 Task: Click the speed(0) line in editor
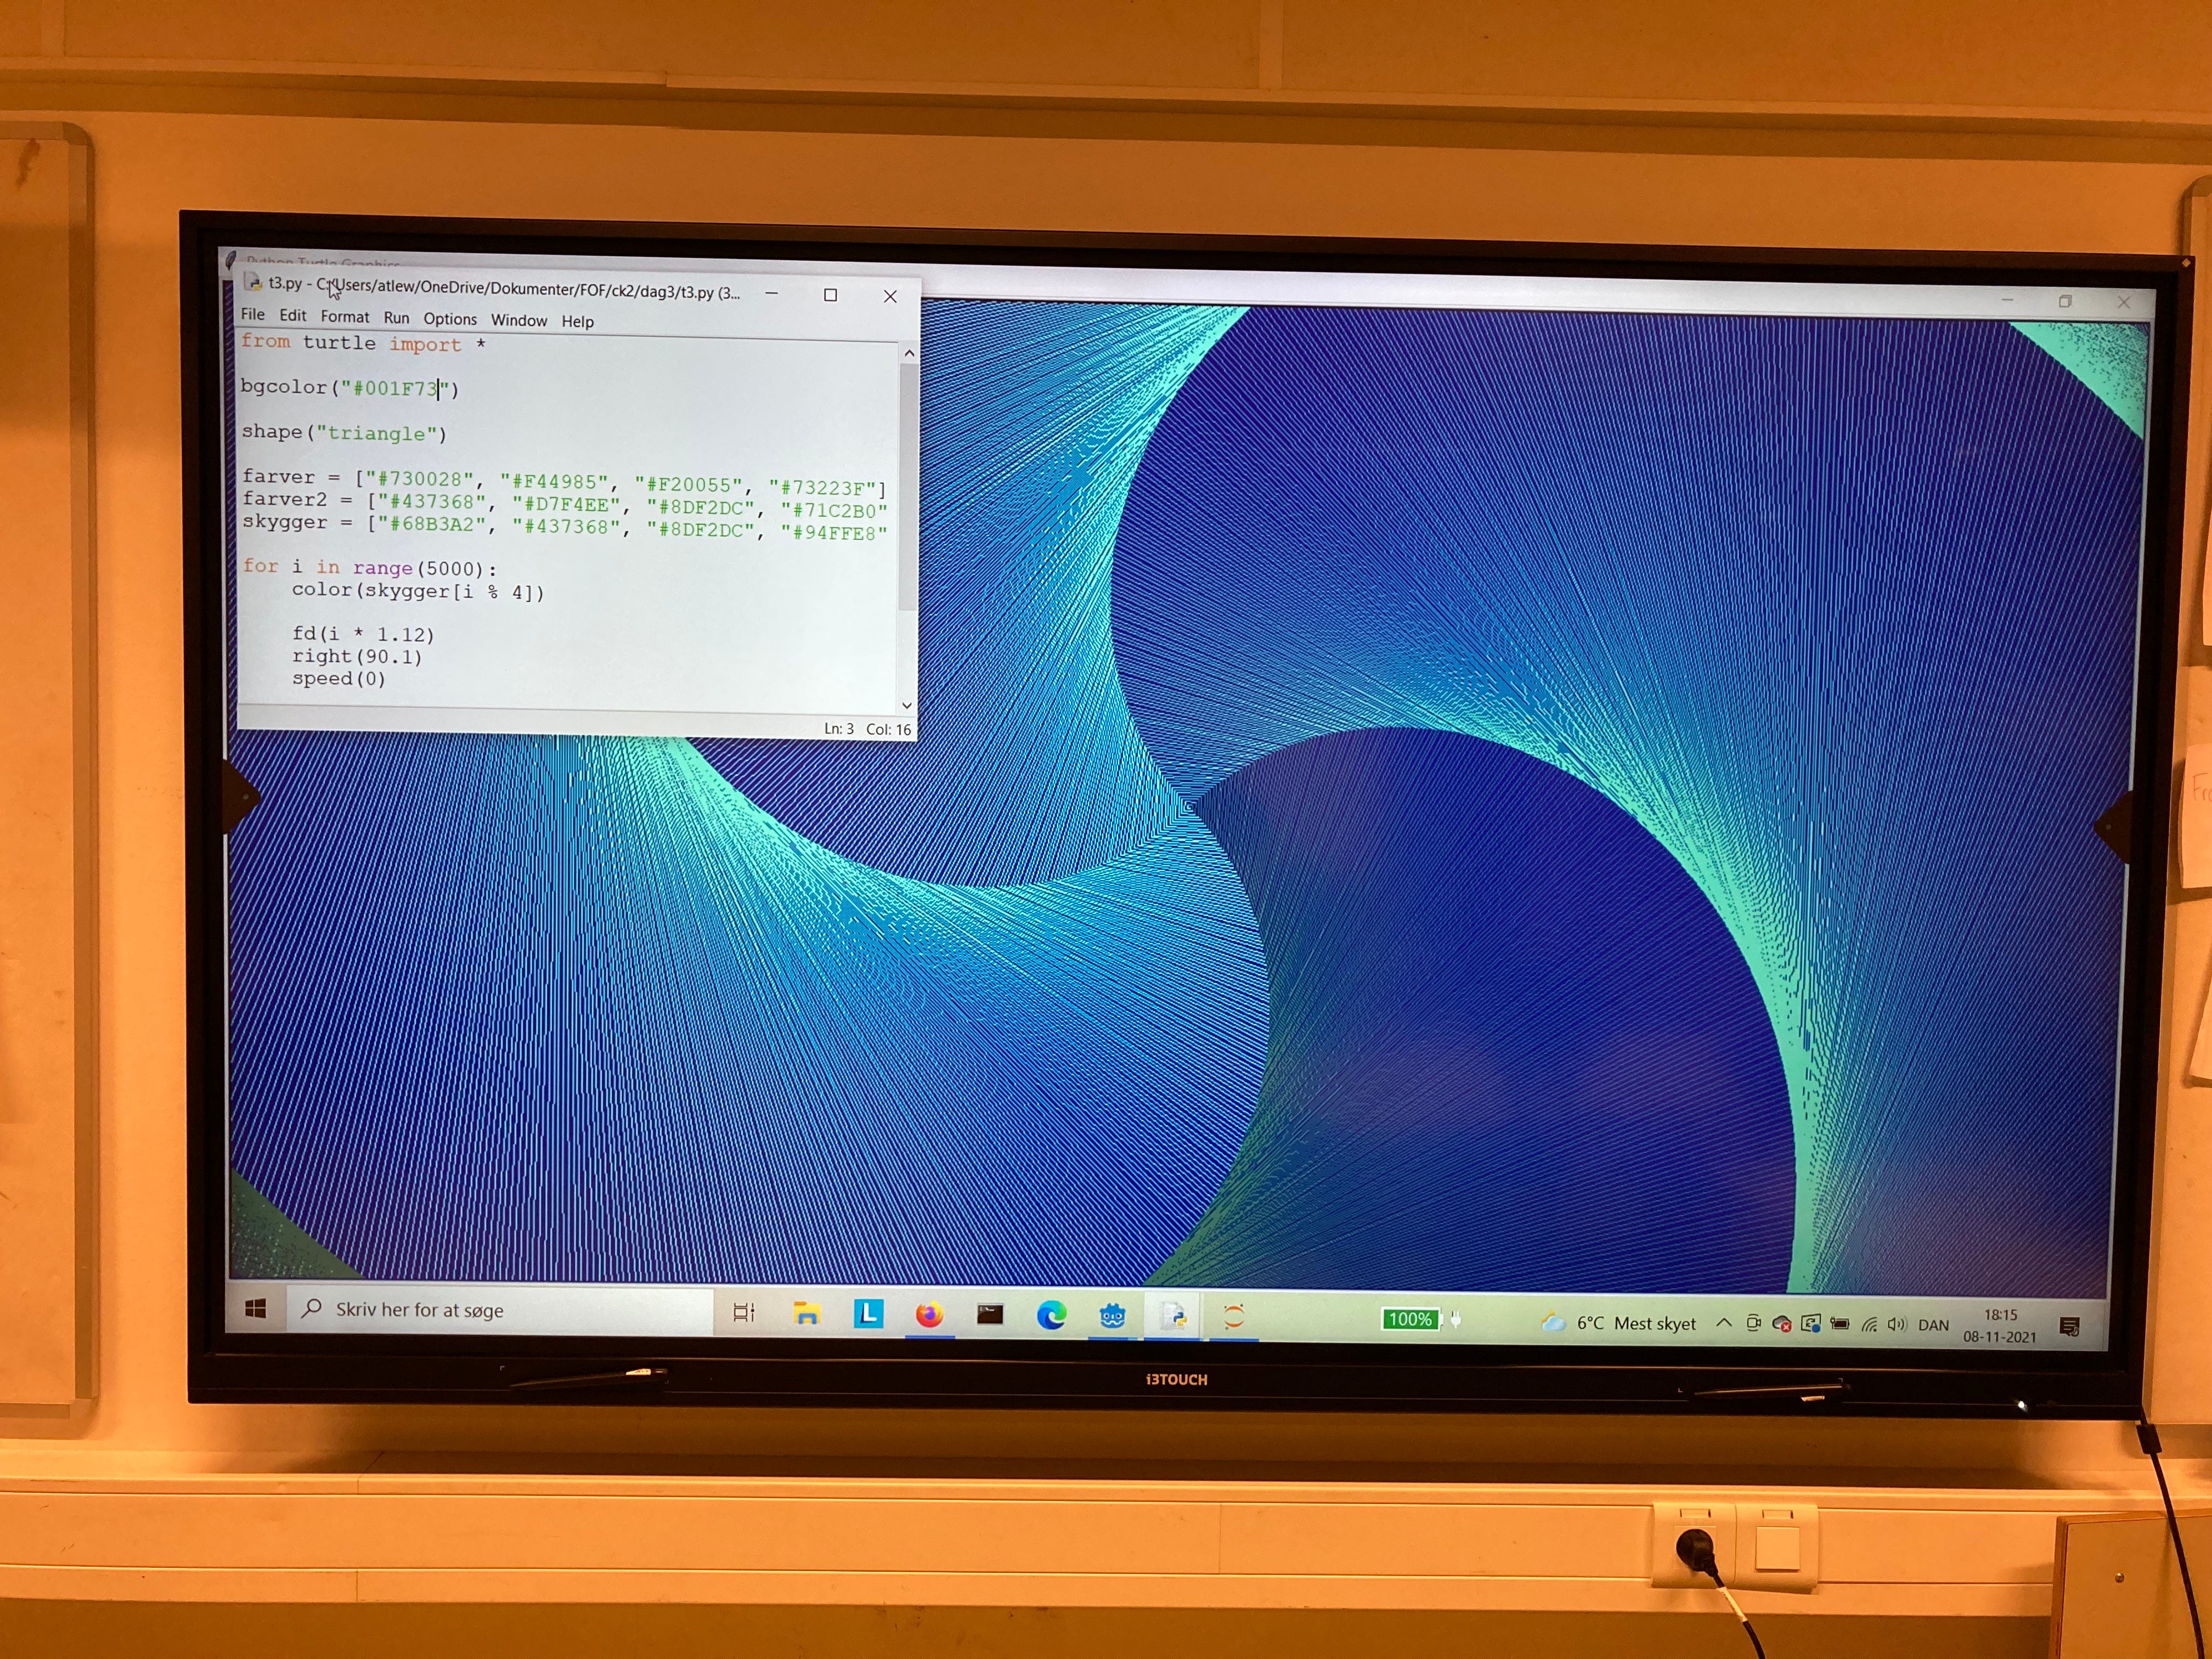[338, 678]
